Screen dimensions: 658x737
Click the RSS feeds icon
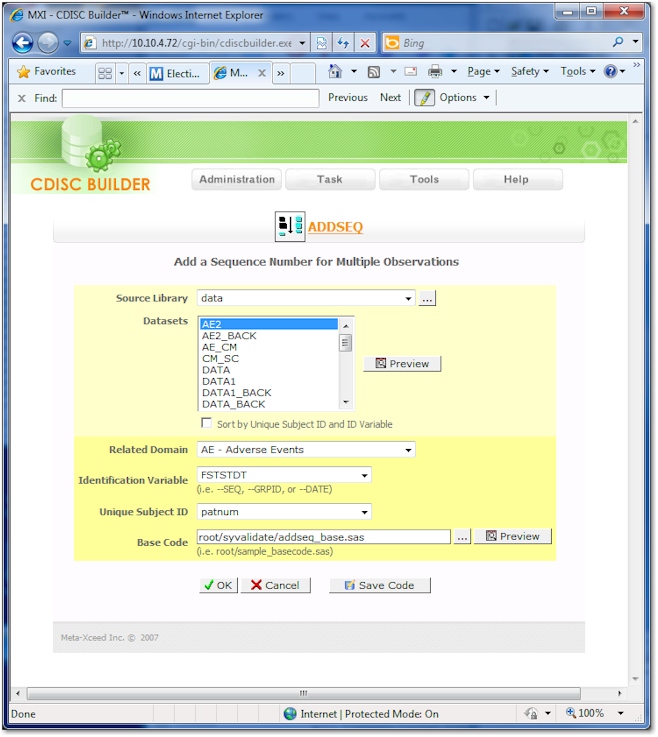374,72
